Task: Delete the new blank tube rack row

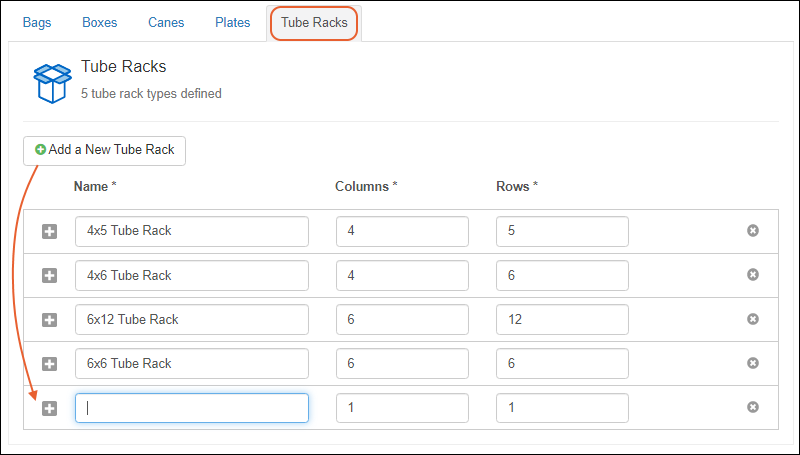Action: click(x=753, y=407)
